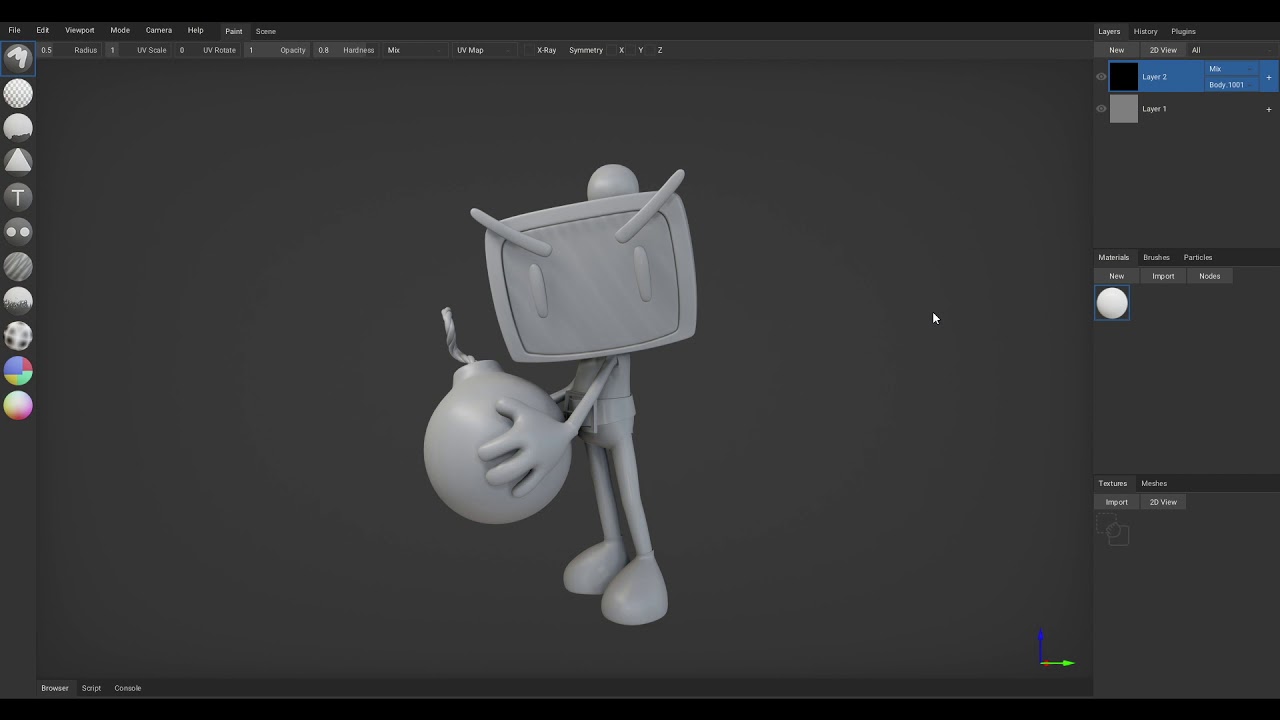Viewport: 1280px width, 720px height.
Task: Select the Brush tool
Action: click(x=18, y=58)
